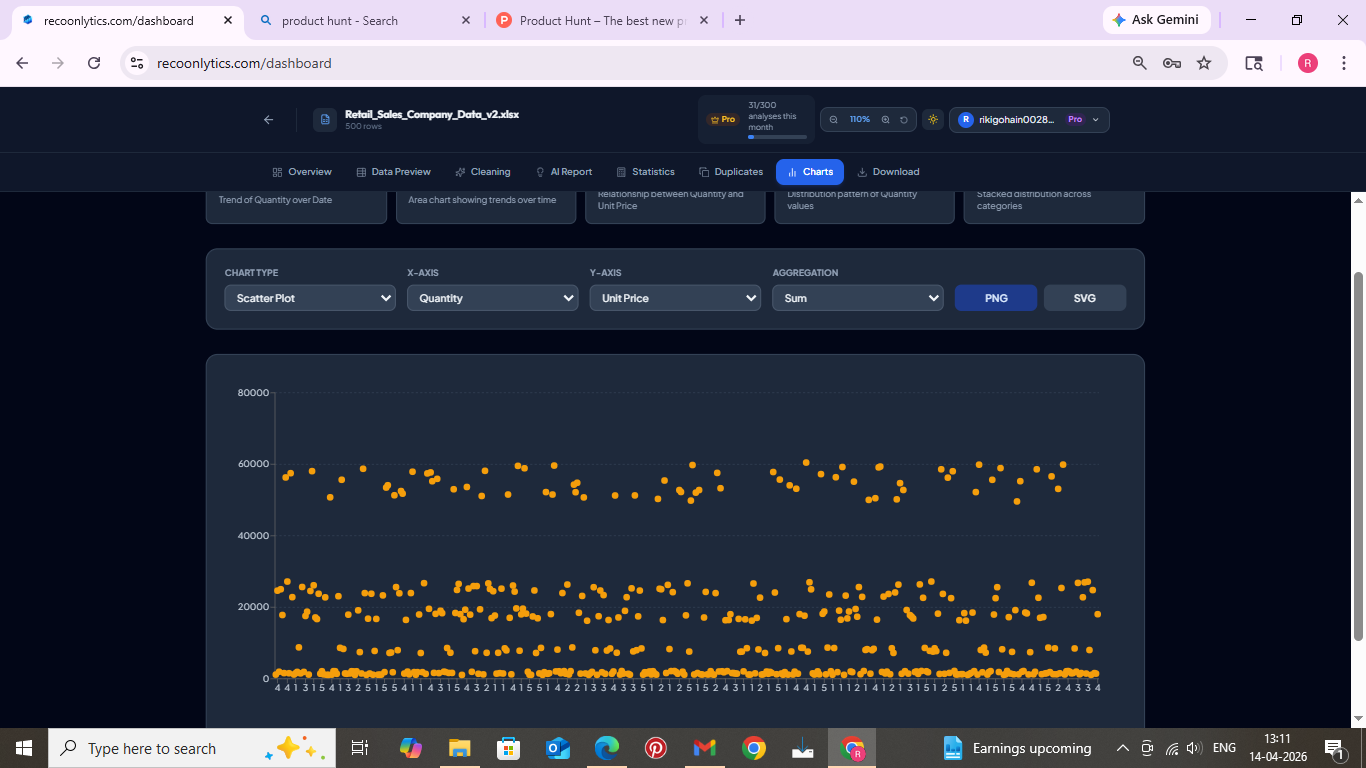Image resolution: width=1366 pixels, height=768 pixels.
Task: Click the Google Lens search icon in the toolbar
Action: (x=1253, y=63)
